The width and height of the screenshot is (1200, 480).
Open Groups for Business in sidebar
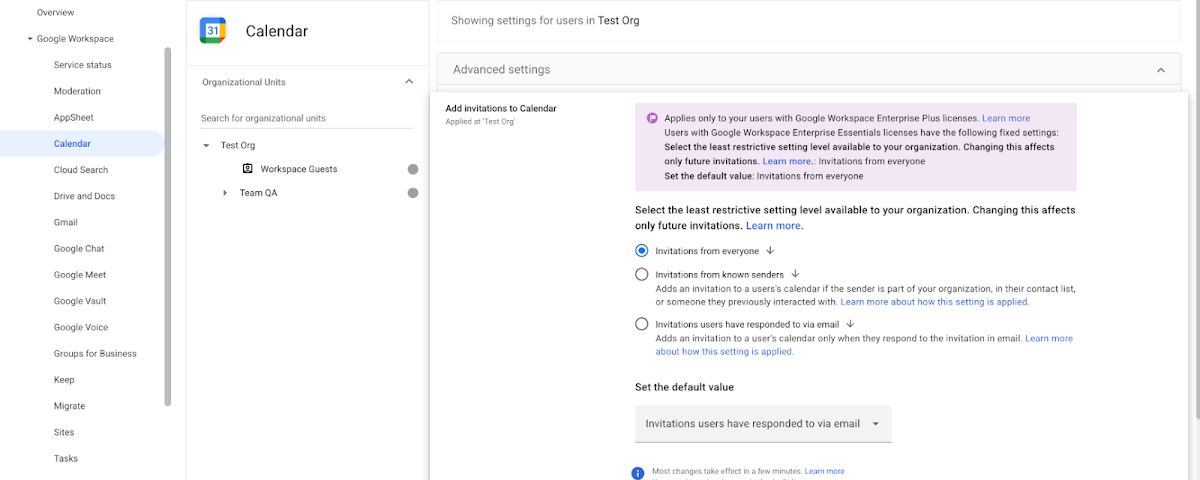[95, 353]
